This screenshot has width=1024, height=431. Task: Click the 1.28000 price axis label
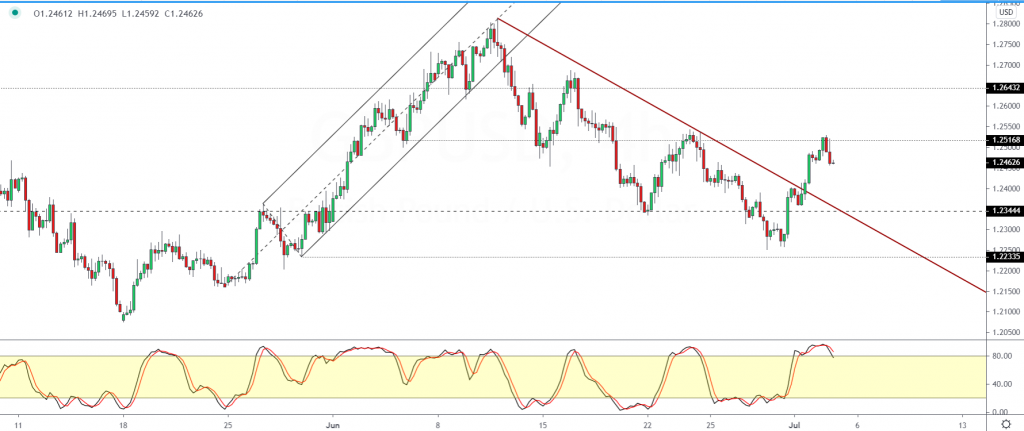[1005, 24]
